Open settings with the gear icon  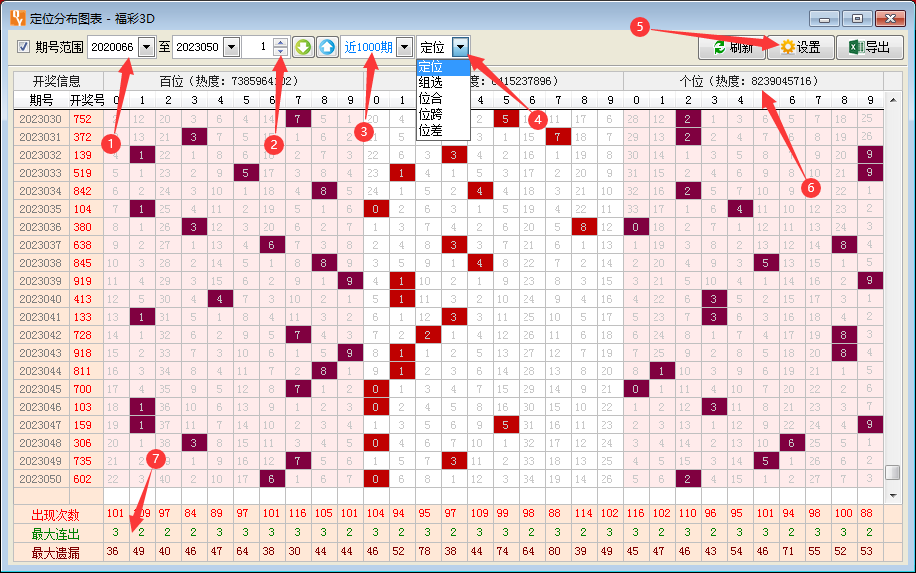[788, 47]
